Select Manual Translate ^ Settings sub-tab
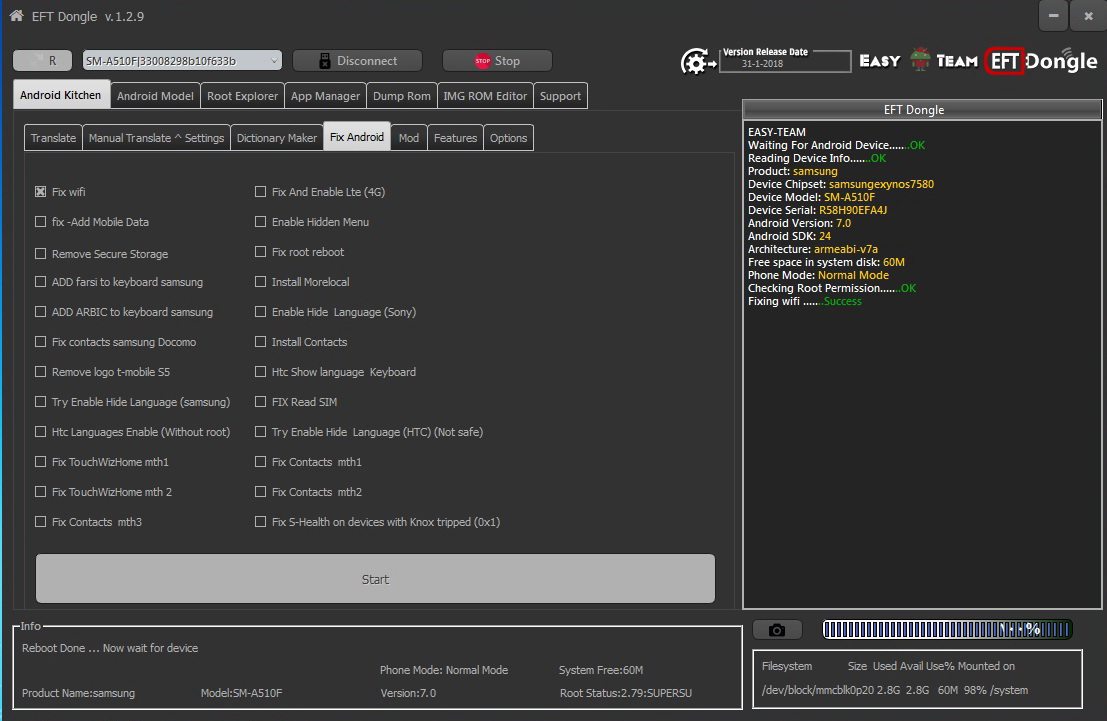 pyautogui.click(x=157, y=138)
